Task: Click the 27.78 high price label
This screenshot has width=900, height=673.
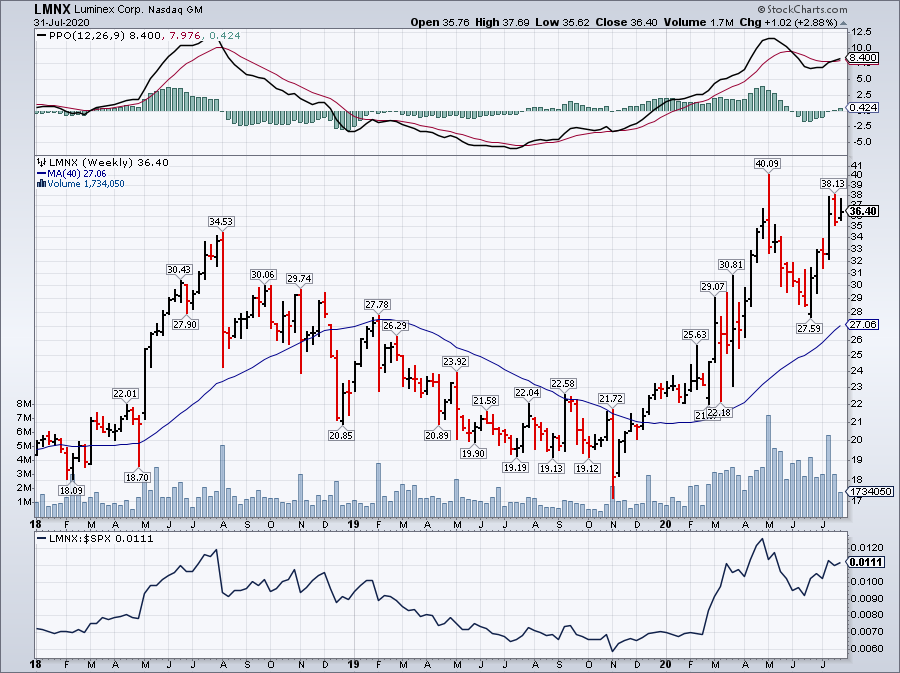Action: 377,305
